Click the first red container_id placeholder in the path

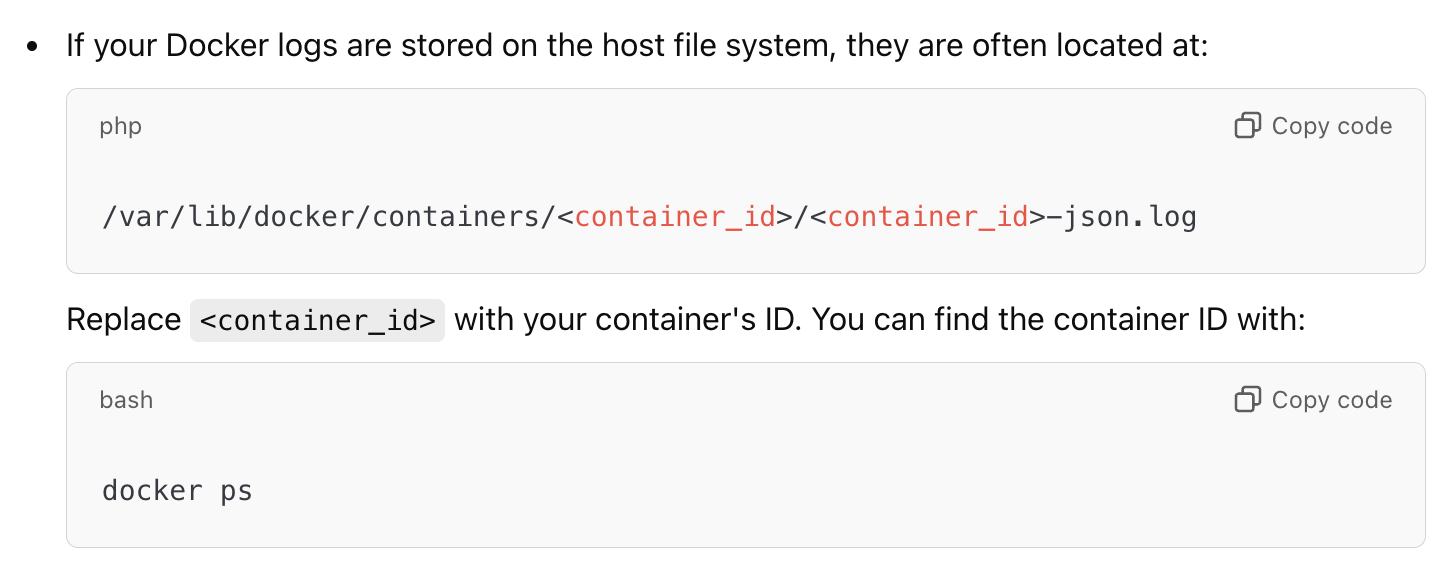coord(675,217)
